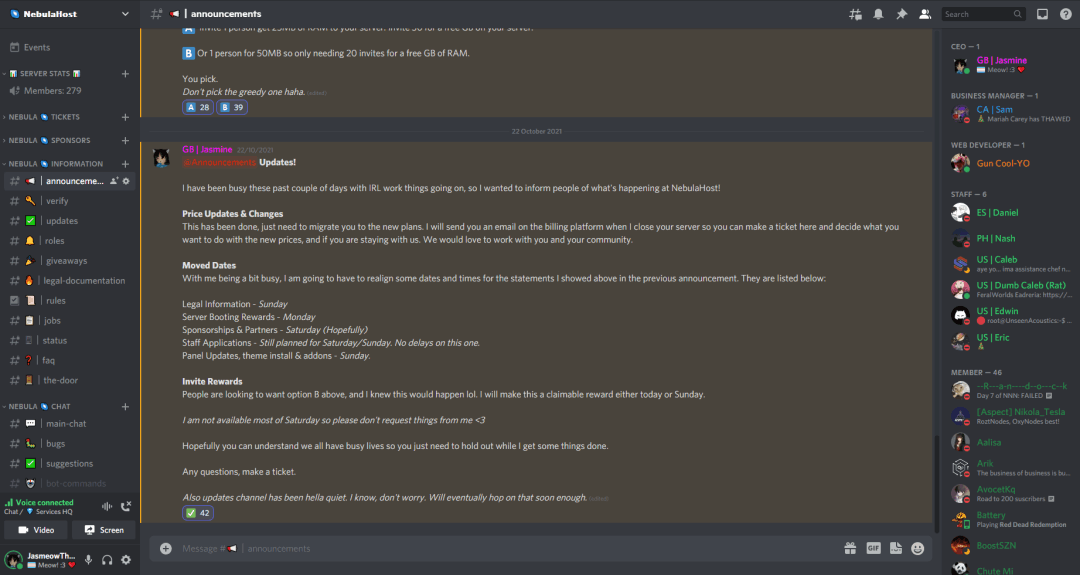Open user settings gear icon
The image size is (1080, 575).
point(126,560)
